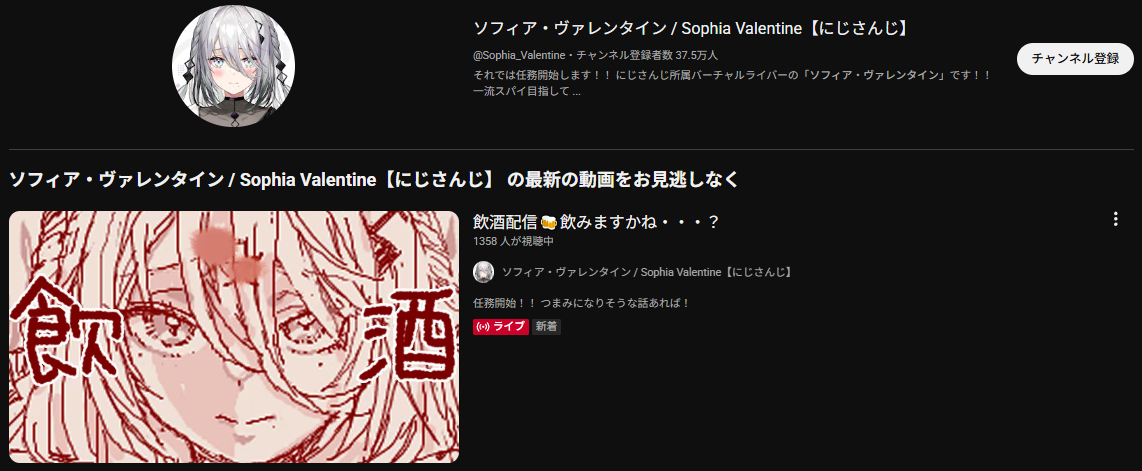Click the beer emoji in video title
The height and width of the screenshot is (471, 1142).
pos(548,222)
